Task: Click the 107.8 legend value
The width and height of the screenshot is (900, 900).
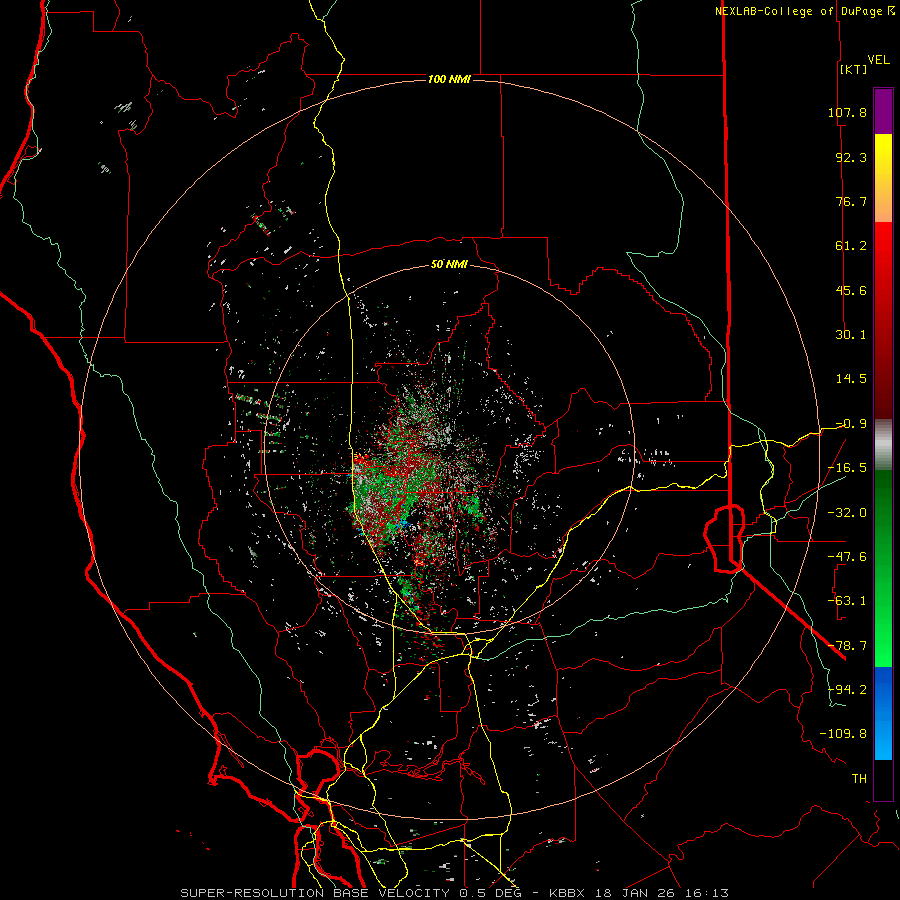Action: [x=847, y=112]
